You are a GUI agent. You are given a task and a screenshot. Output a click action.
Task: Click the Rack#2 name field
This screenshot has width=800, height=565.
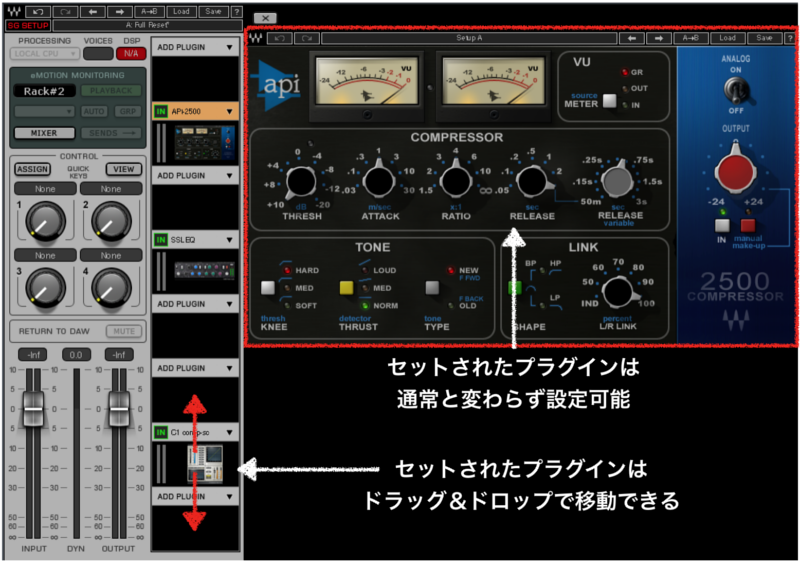44,91
